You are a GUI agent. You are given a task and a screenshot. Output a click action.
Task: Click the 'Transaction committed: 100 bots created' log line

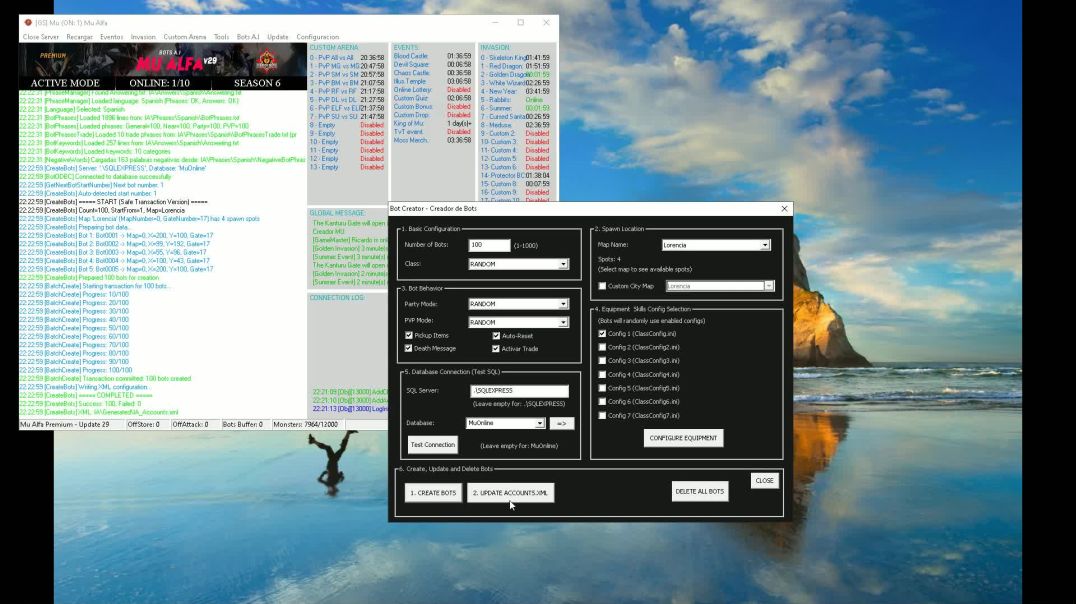coord(105,379)
